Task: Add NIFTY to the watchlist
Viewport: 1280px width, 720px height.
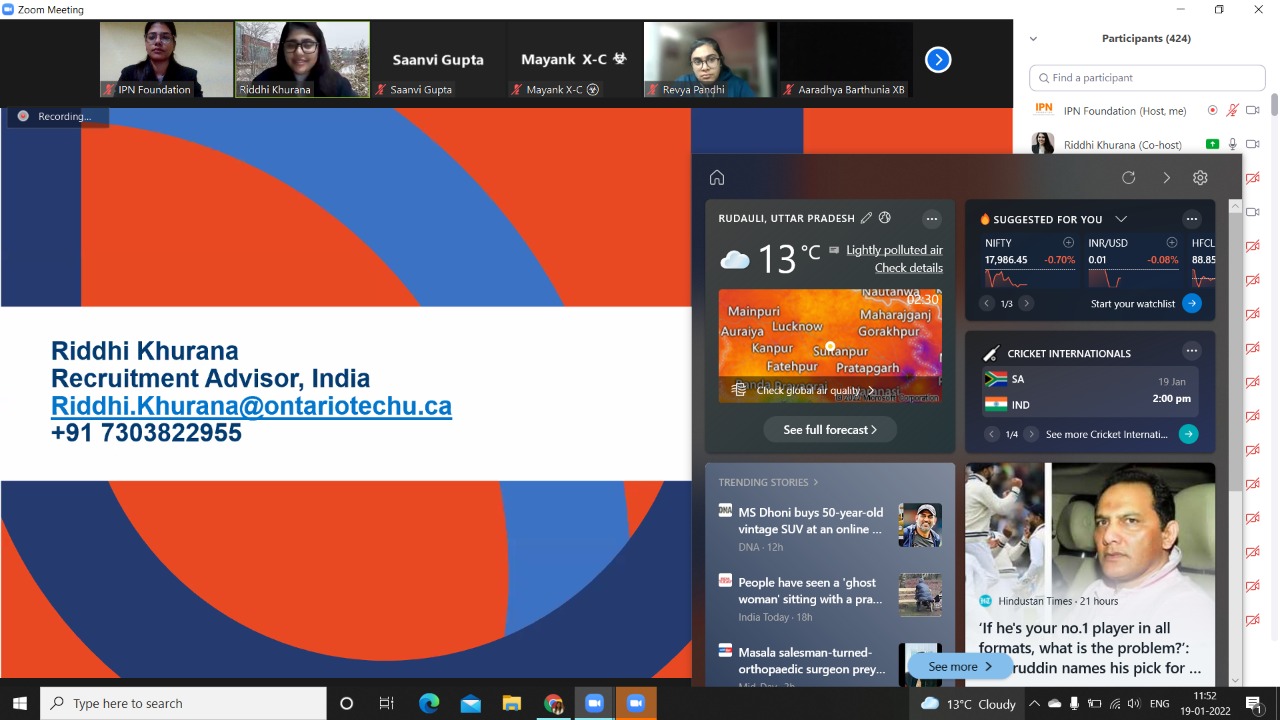Action: click(1068, 243)
